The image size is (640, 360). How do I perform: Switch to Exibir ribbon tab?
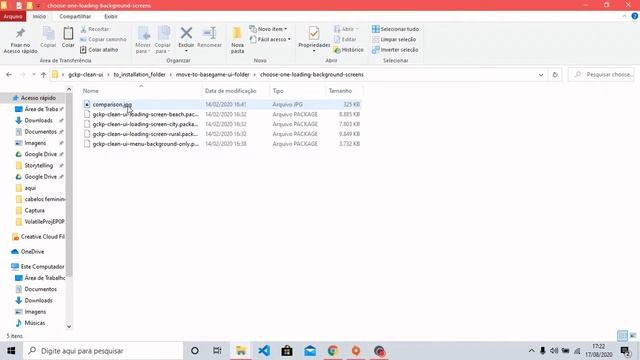[x=111, y=16]
